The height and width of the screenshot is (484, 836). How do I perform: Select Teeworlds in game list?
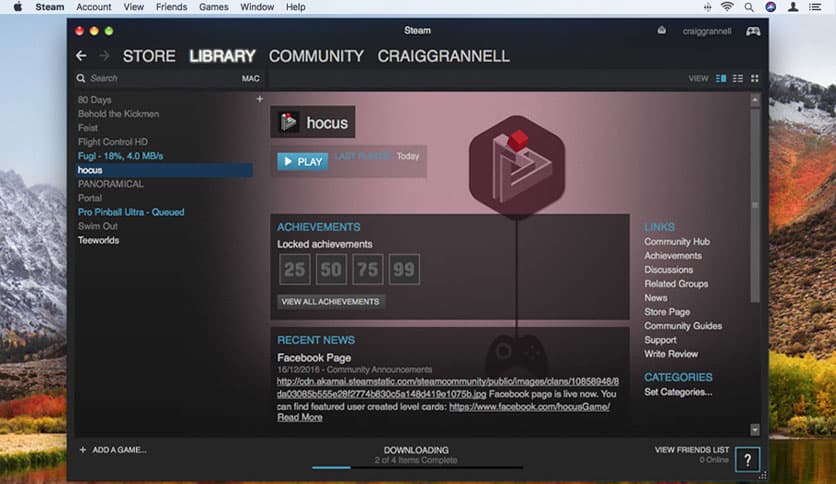click(99, 240)
